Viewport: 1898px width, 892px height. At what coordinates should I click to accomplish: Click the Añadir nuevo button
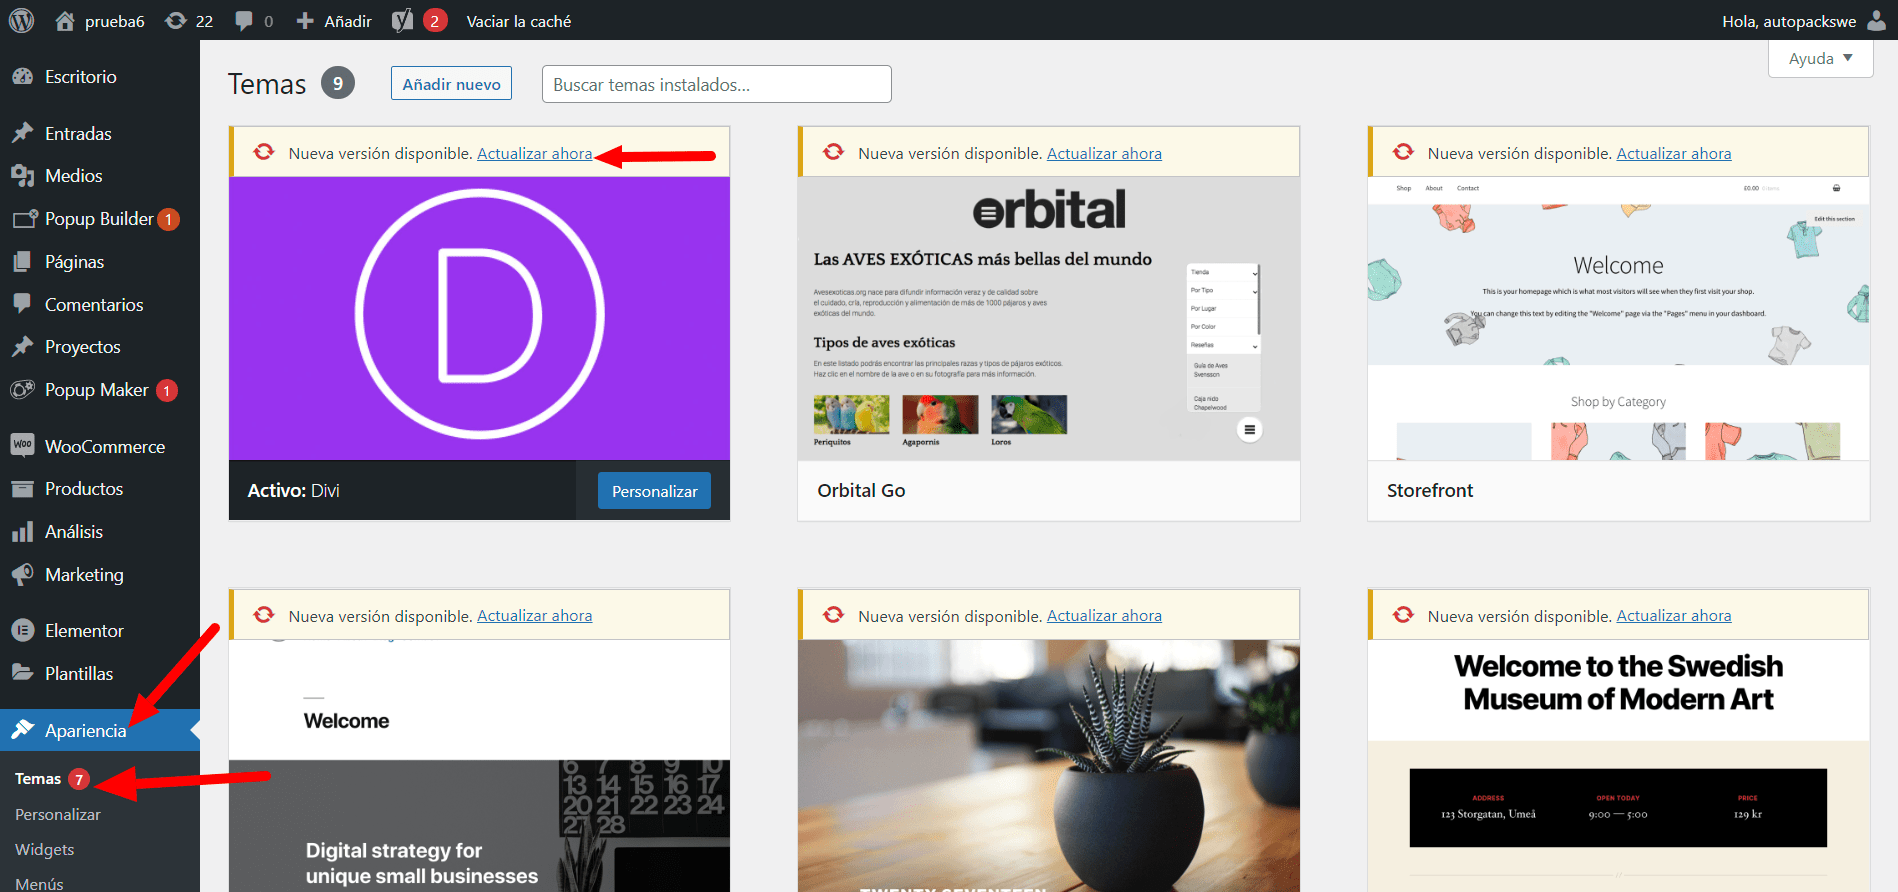coord(451,84)
